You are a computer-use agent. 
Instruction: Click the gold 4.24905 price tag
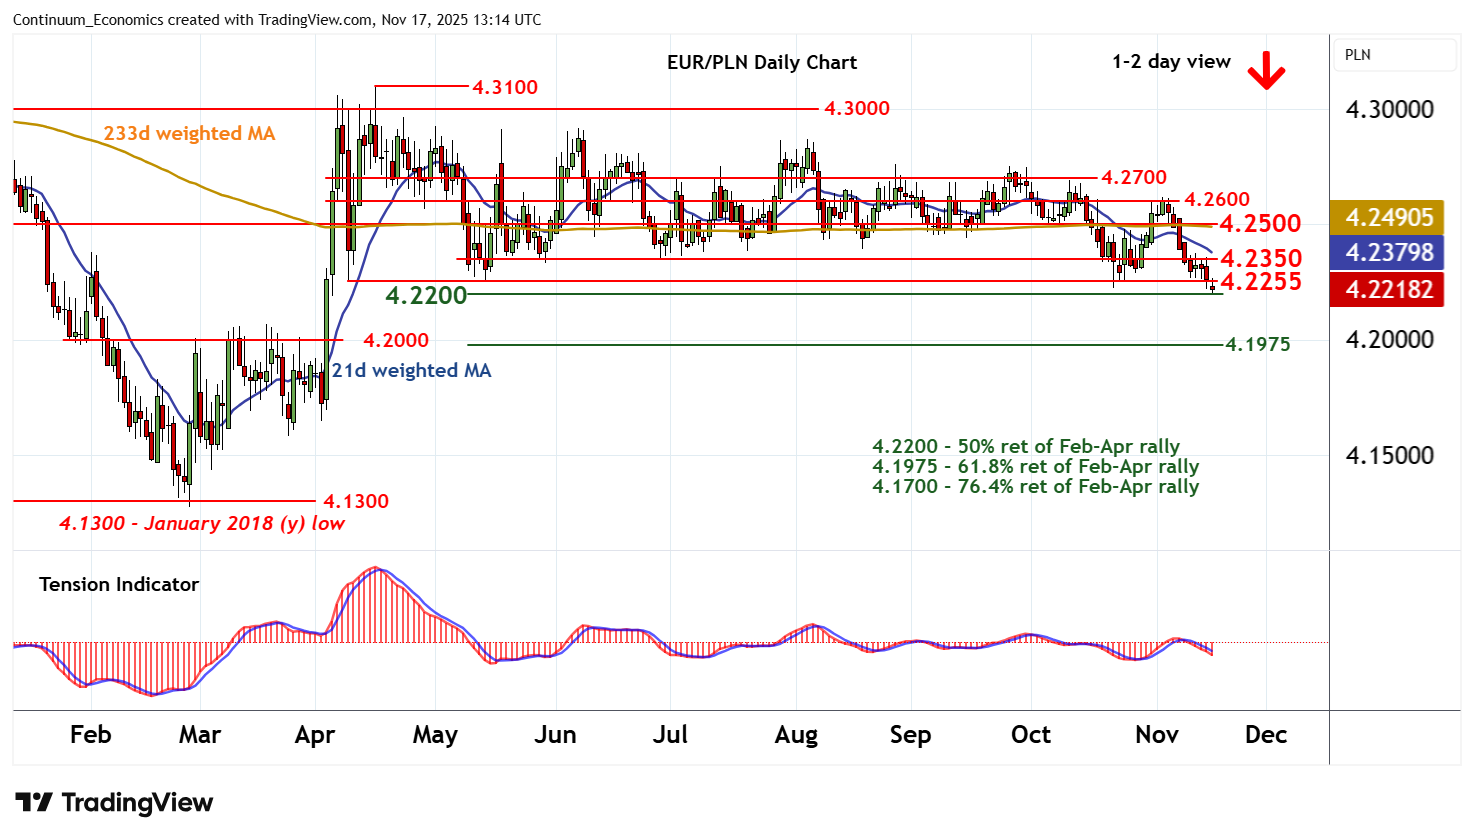pyautogui.click(x=1388, y=217)
